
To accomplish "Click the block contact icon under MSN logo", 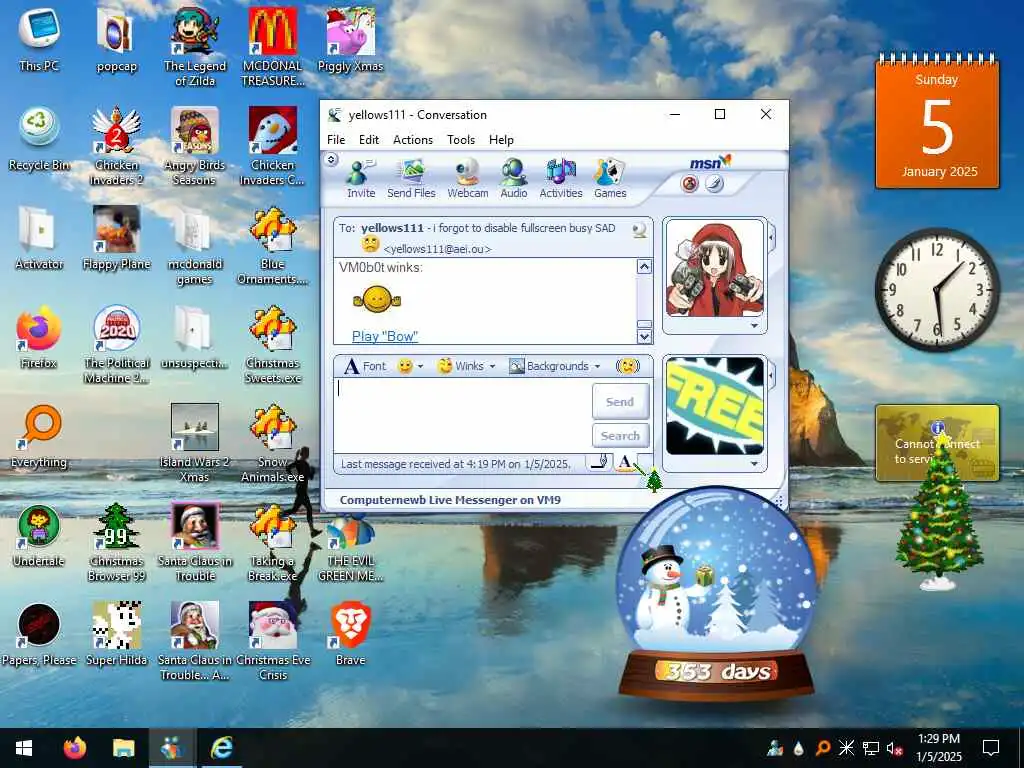I will (690, 184).
